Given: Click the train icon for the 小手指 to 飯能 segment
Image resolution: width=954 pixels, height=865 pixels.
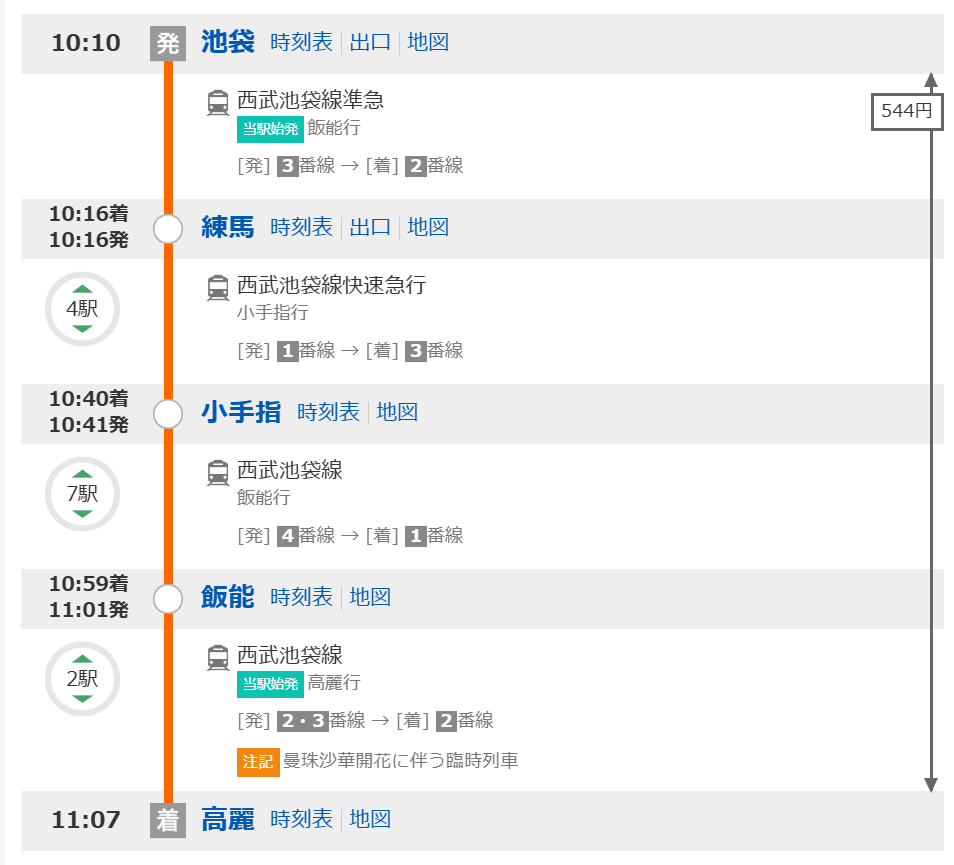Looking at the screenshot, I should [x=217, y=472].
